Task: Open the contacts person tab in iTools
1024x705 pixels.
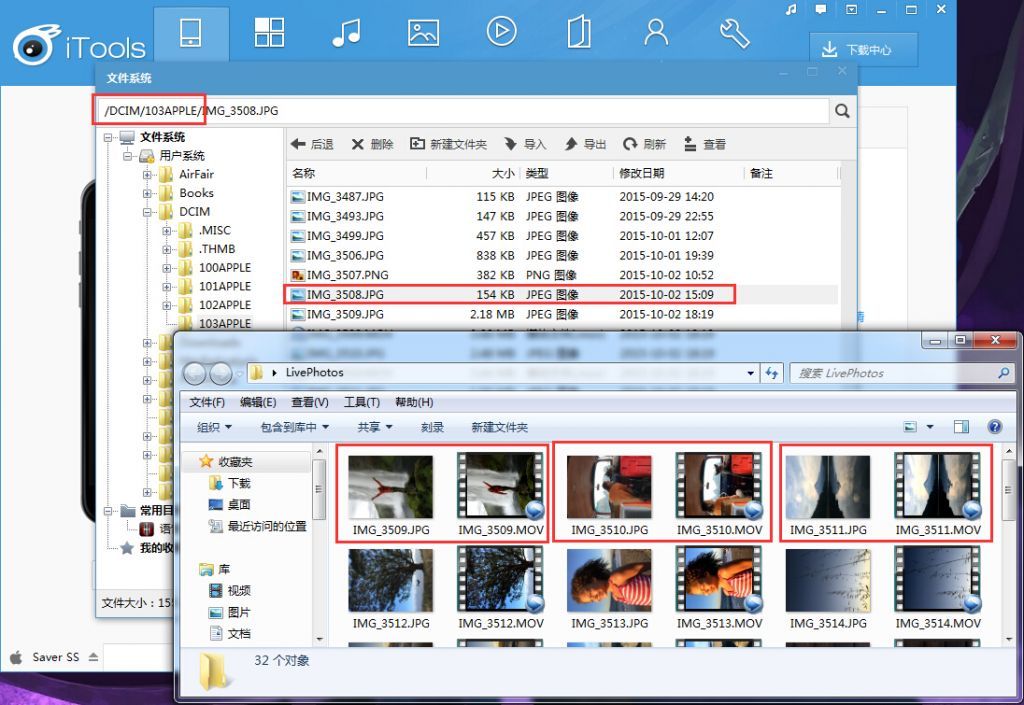Action: coord(656,32)
